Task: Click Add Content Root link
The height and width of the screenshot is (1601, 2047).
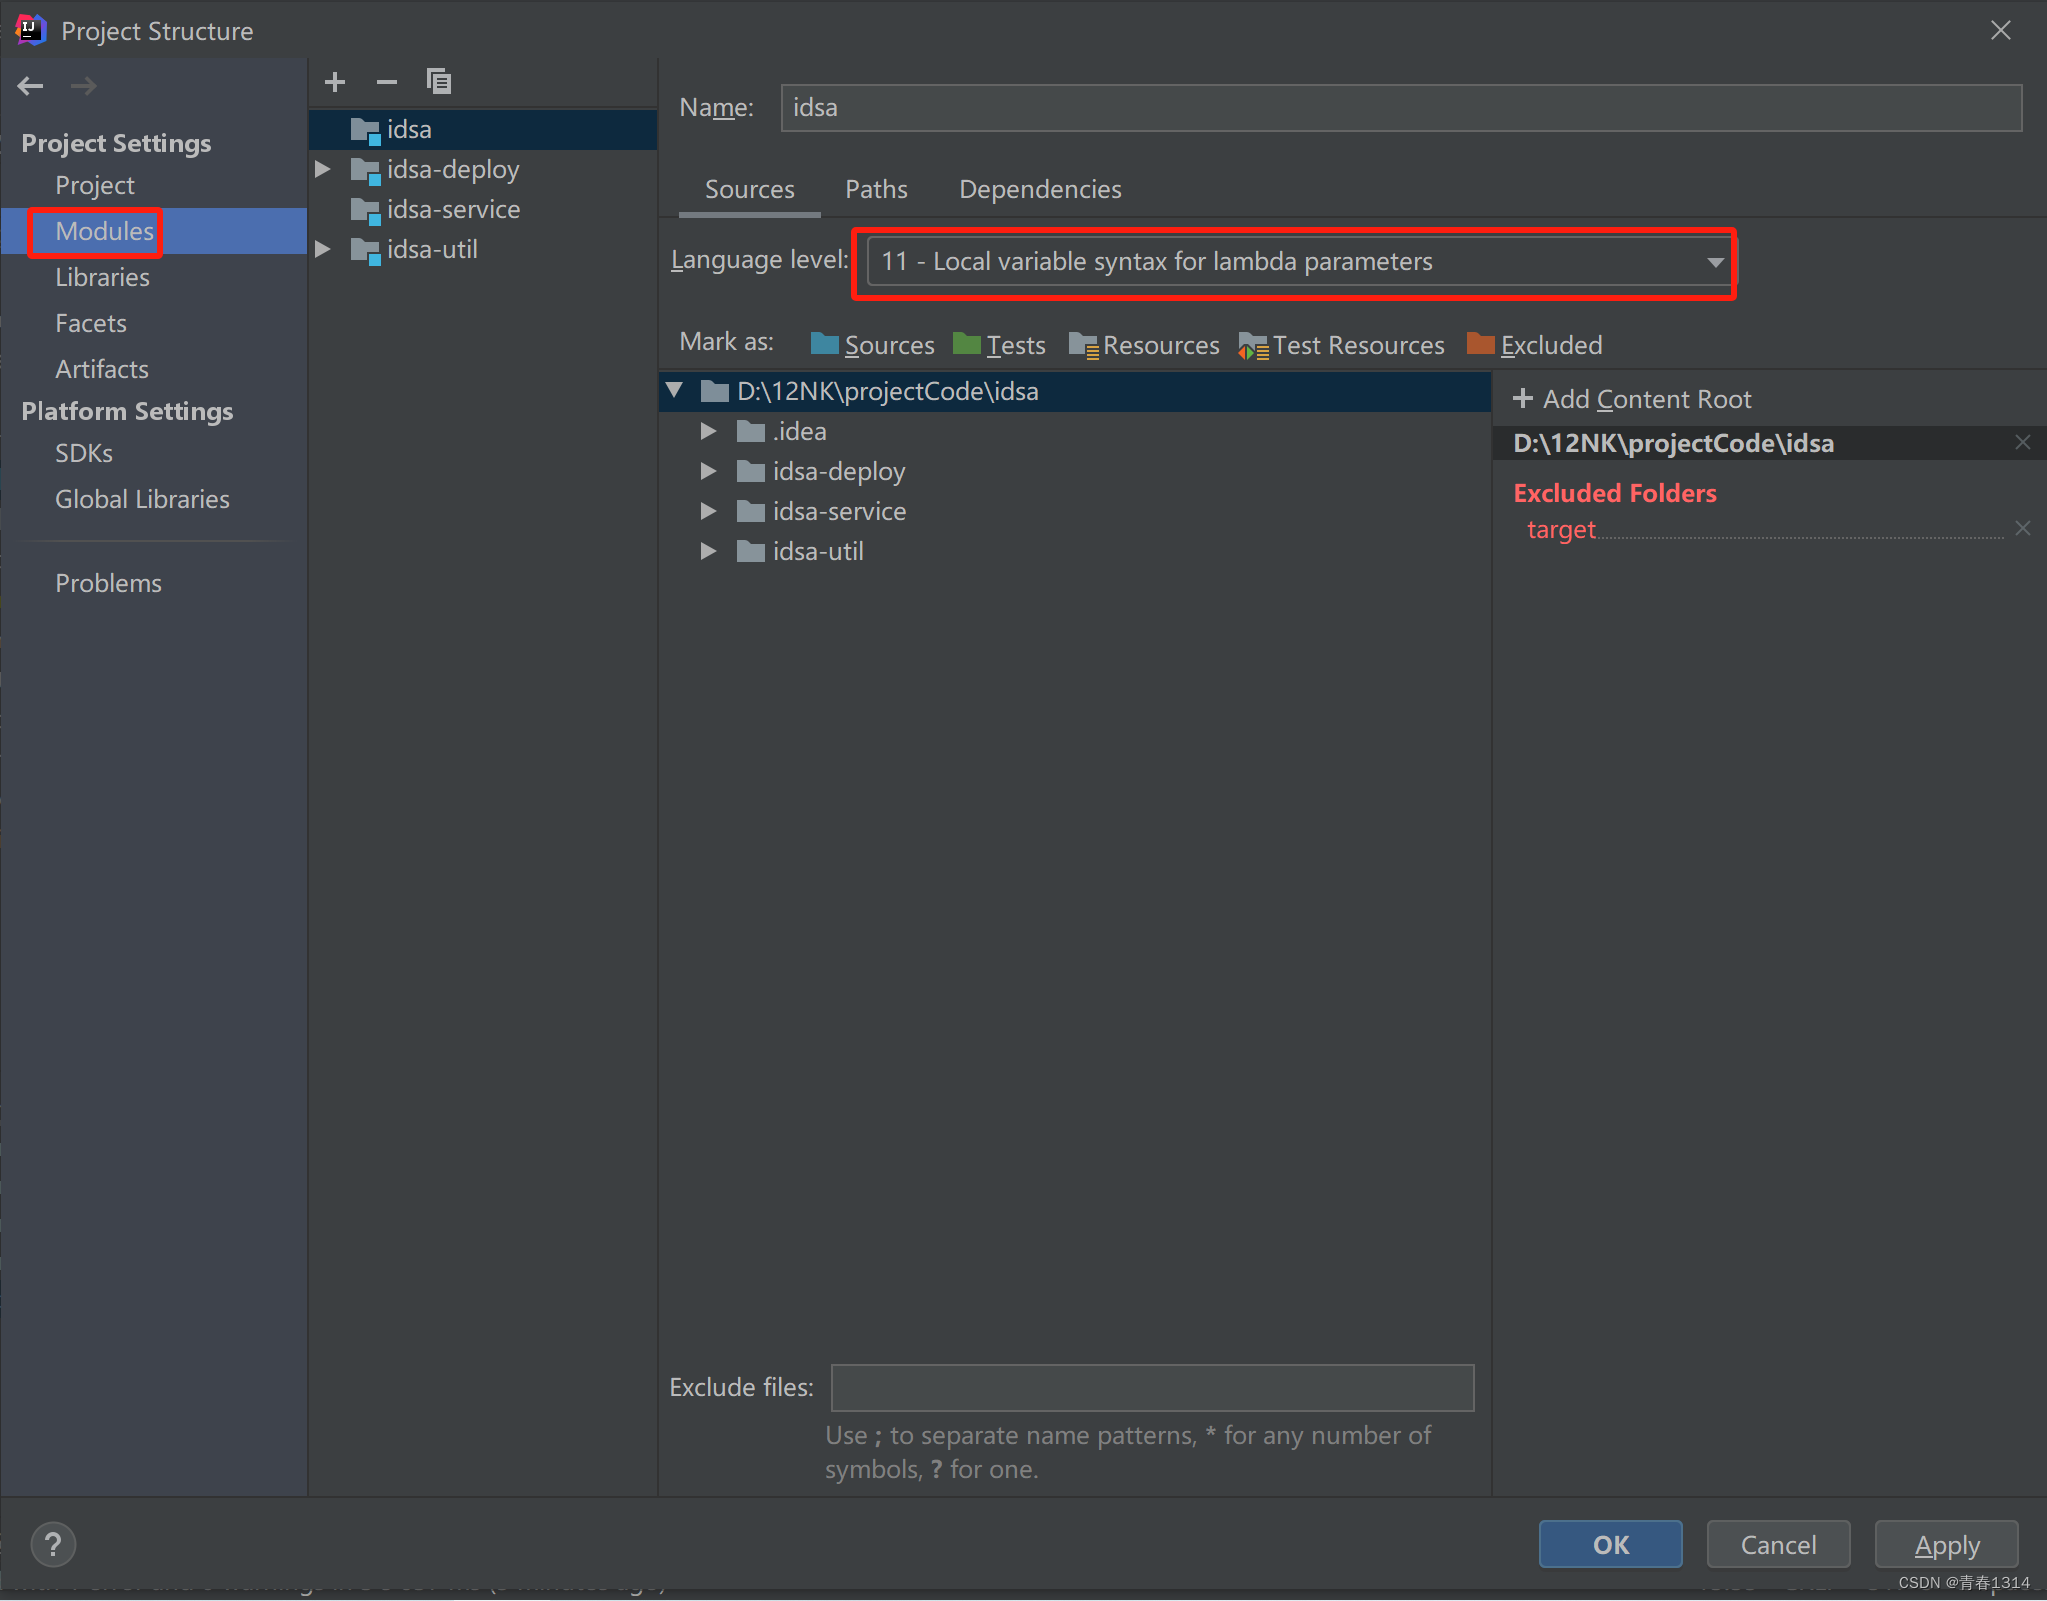Action: (x=1633, y=399)
